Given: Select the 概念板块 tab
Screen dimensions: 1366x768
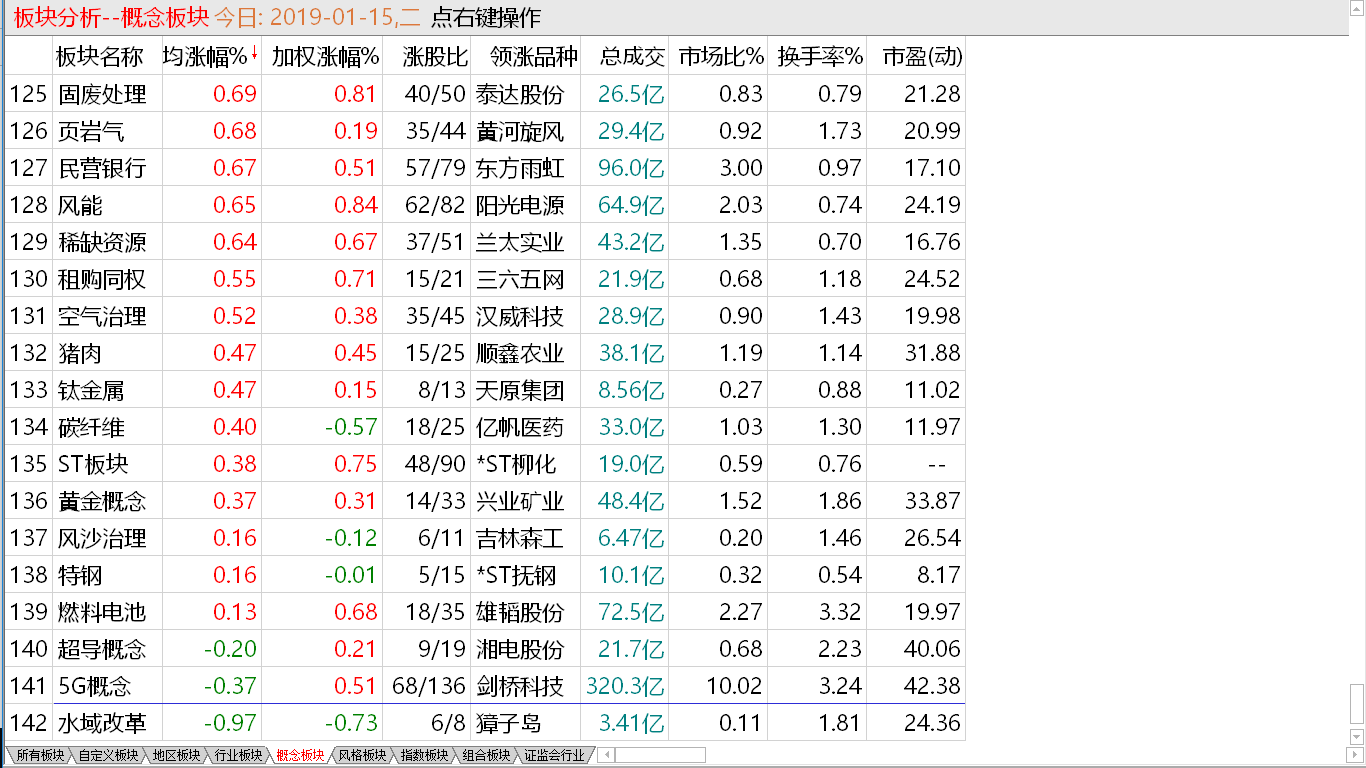Looking at the screenshot, I should (x=299, y=755).
